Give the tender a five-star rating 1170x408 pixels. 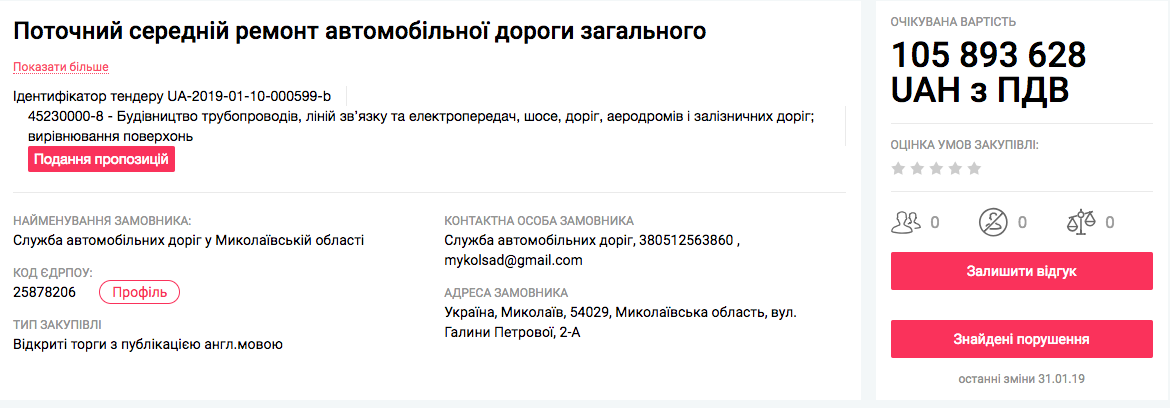[x=974, y=168]
